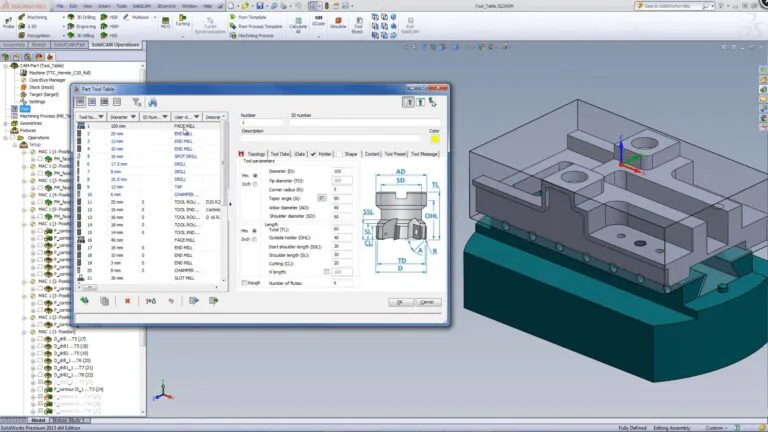Open the Tool Number column filter dropdown
This screenshot has height=432, width=768.
[103, 116]
